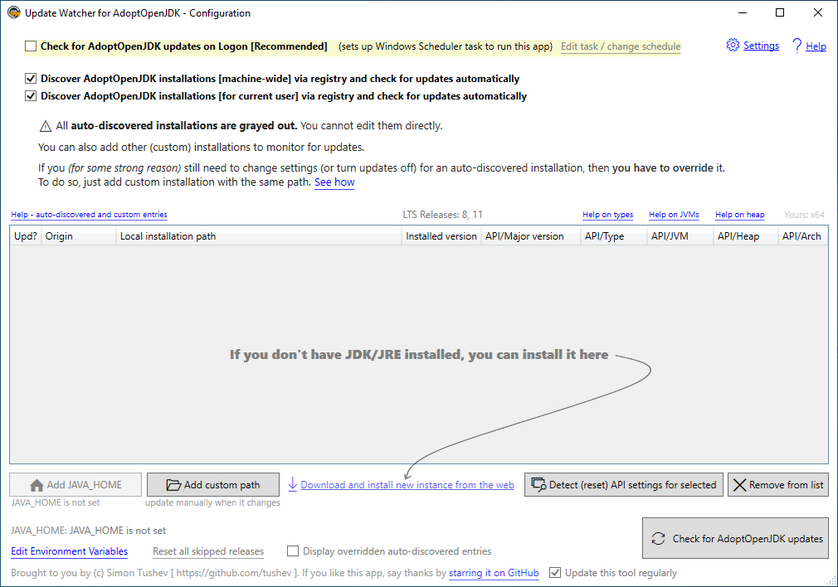Click the API/Type column header
838x587 pixels.
coord(614,236)
